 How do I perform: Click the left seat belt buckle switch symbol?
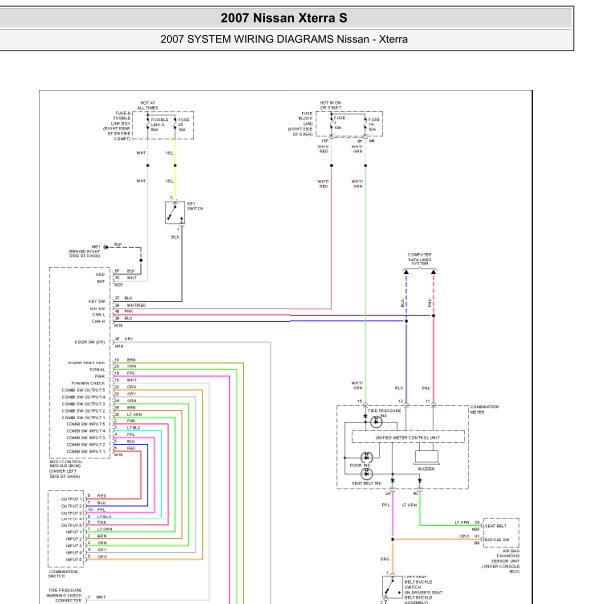click(392, 588)
